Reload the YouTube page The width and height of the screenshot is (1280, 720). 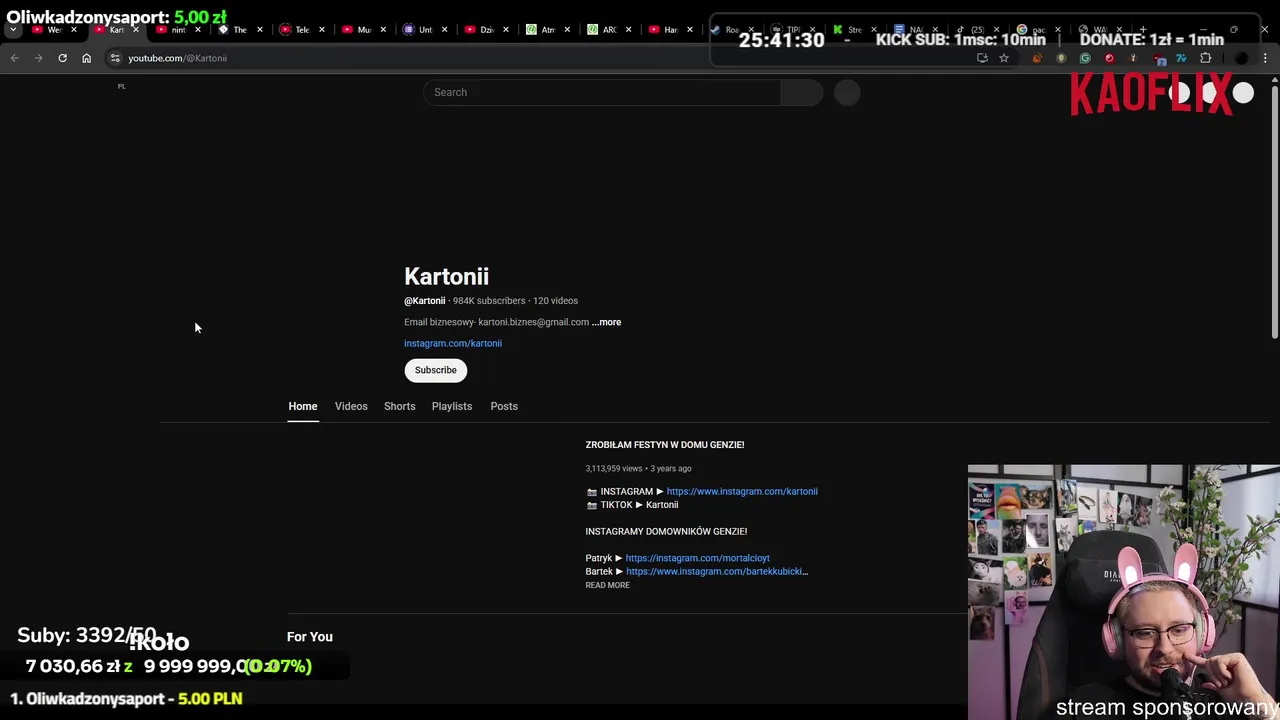pos(62,58)
